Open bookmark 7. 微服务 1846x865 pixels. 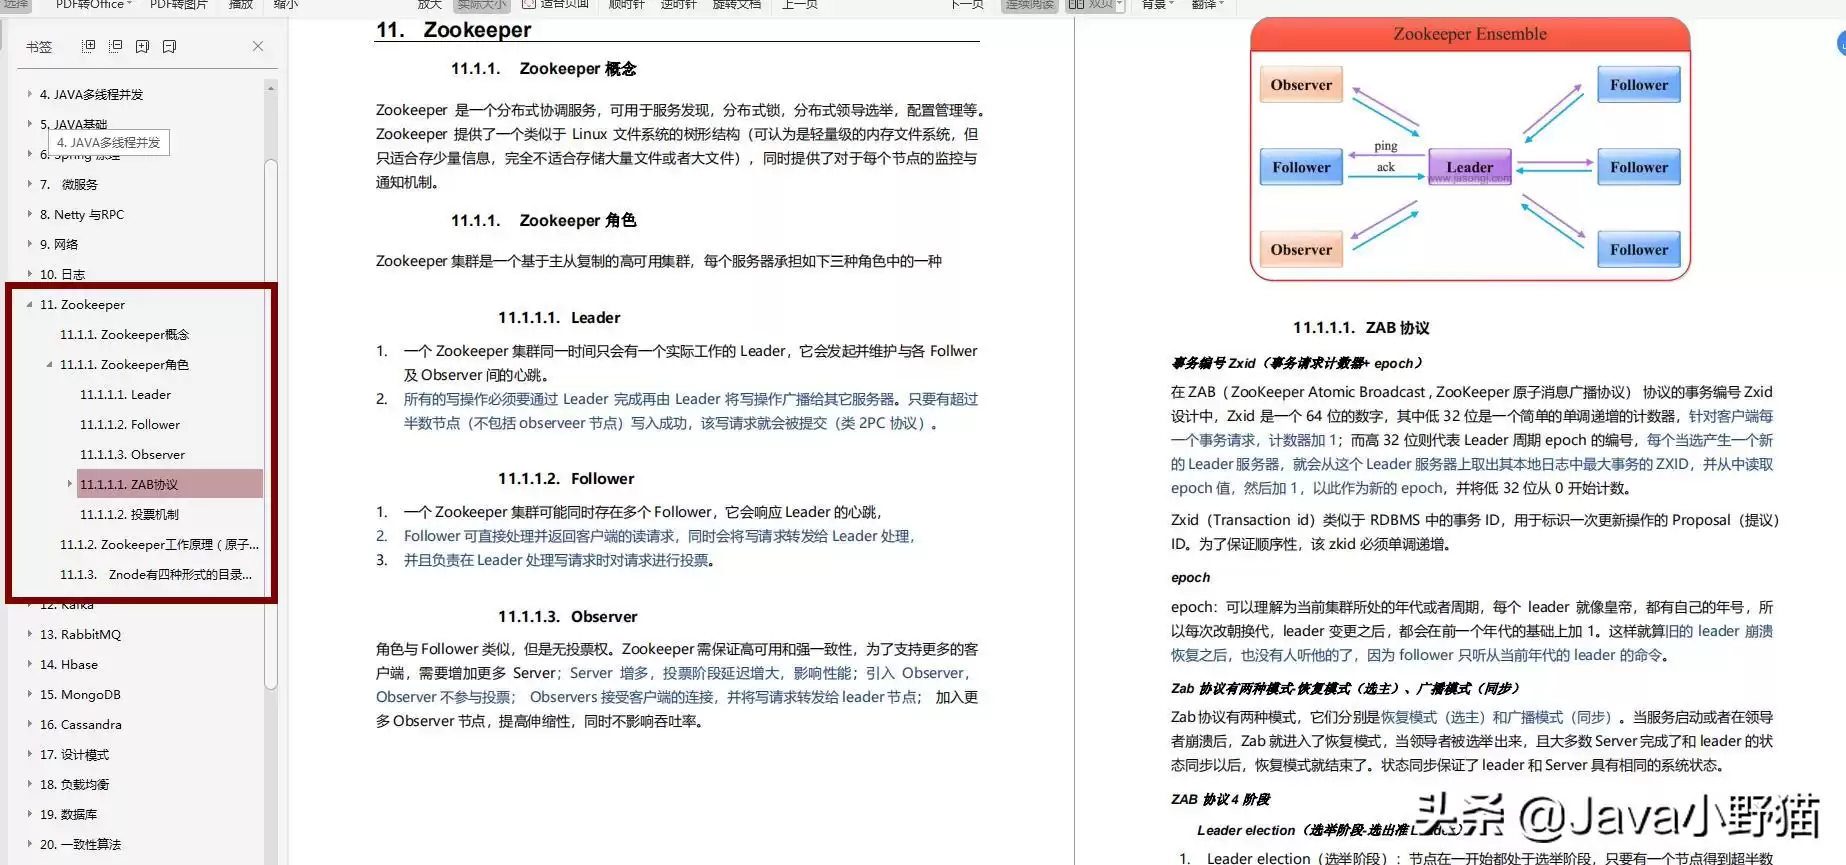pyautogui.click(x=69, y=184)
